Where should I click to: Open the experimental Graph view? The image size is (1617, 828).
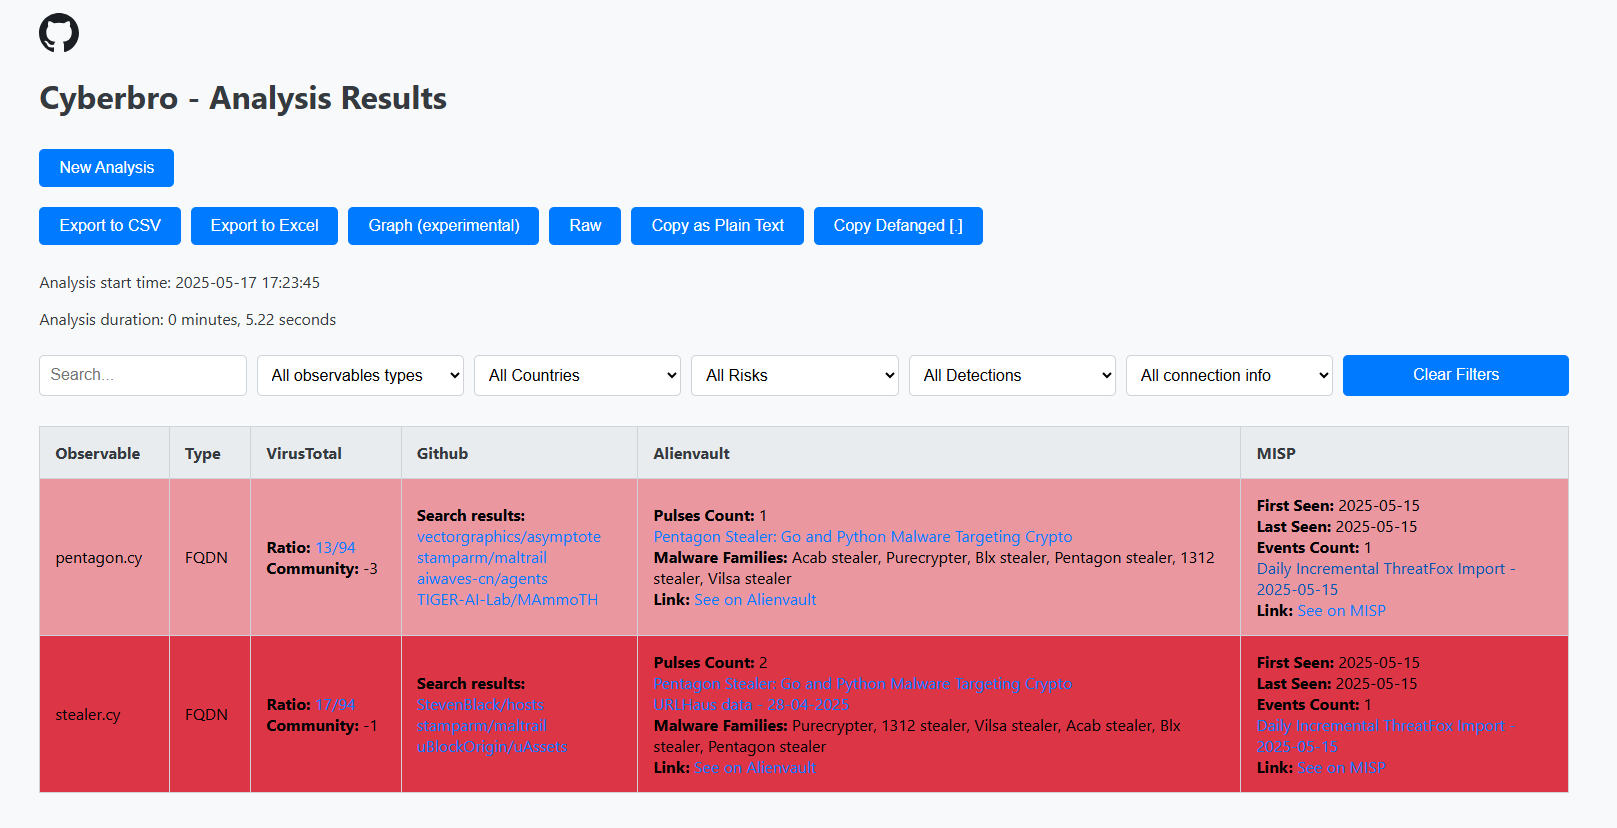click(x=443, y=226)
